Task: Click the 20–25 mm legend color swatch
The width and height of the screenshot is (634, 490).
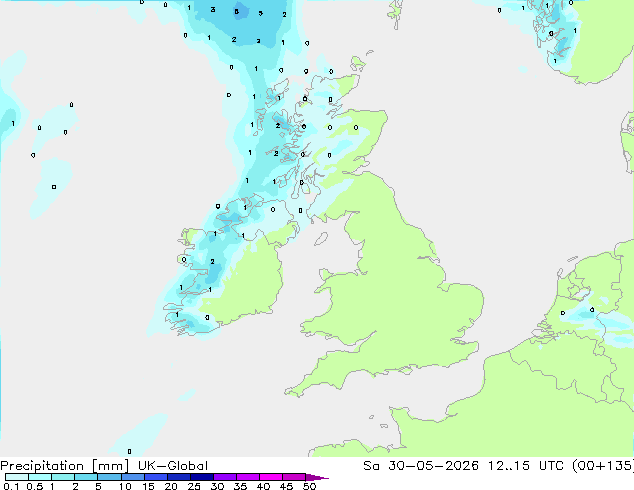Action: click(x=179, y=477)
